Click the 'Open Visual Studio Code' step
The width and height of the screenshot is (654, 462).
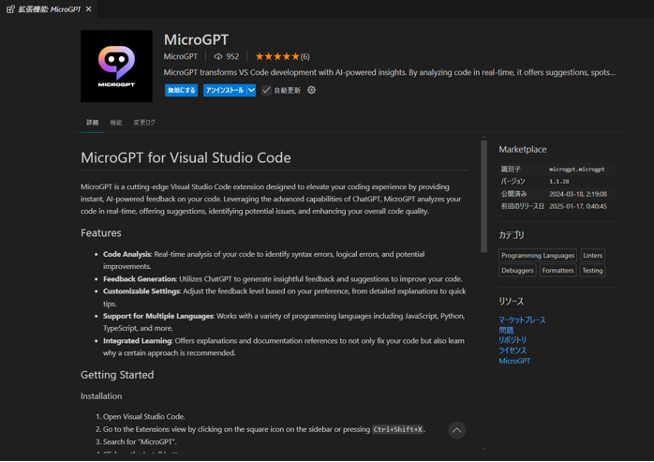click(x=144, y=417)
